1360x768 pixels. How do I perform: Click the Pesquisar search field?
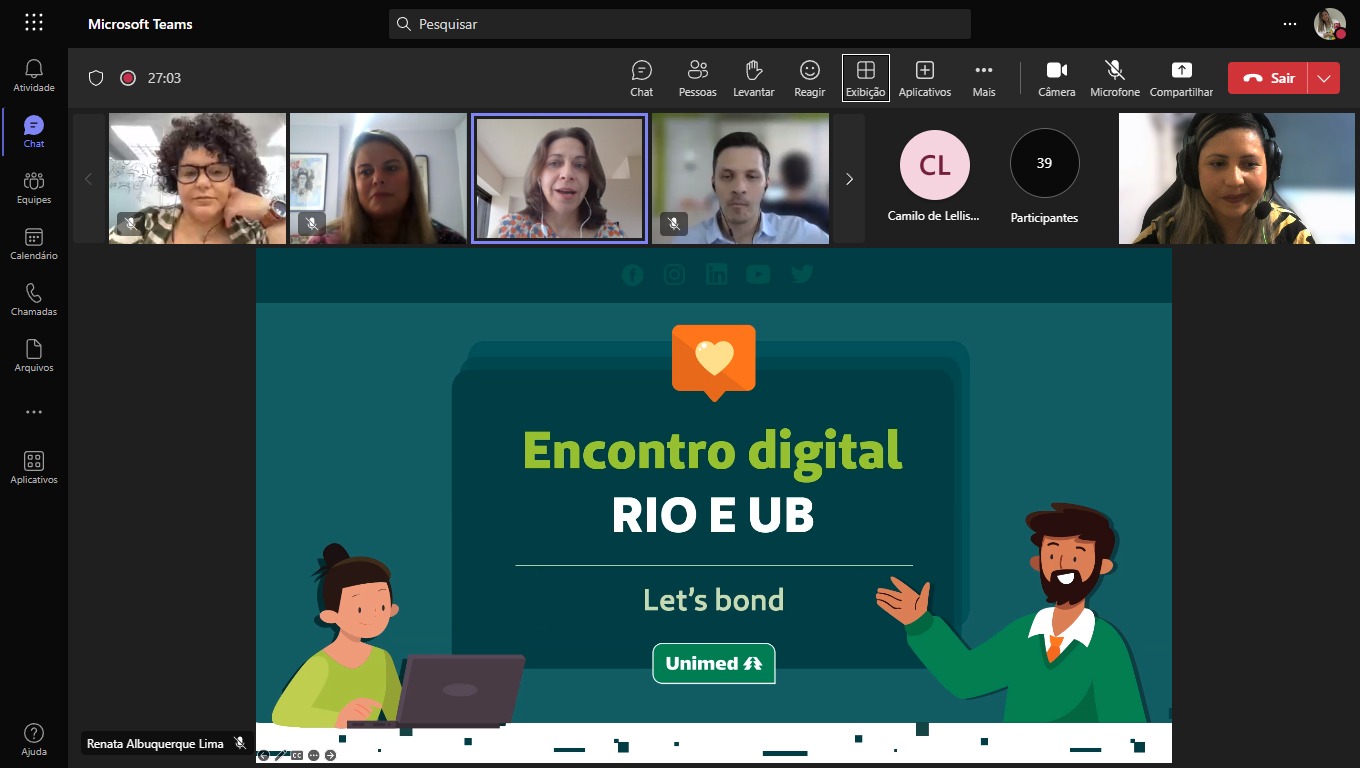tap(679, 24)
